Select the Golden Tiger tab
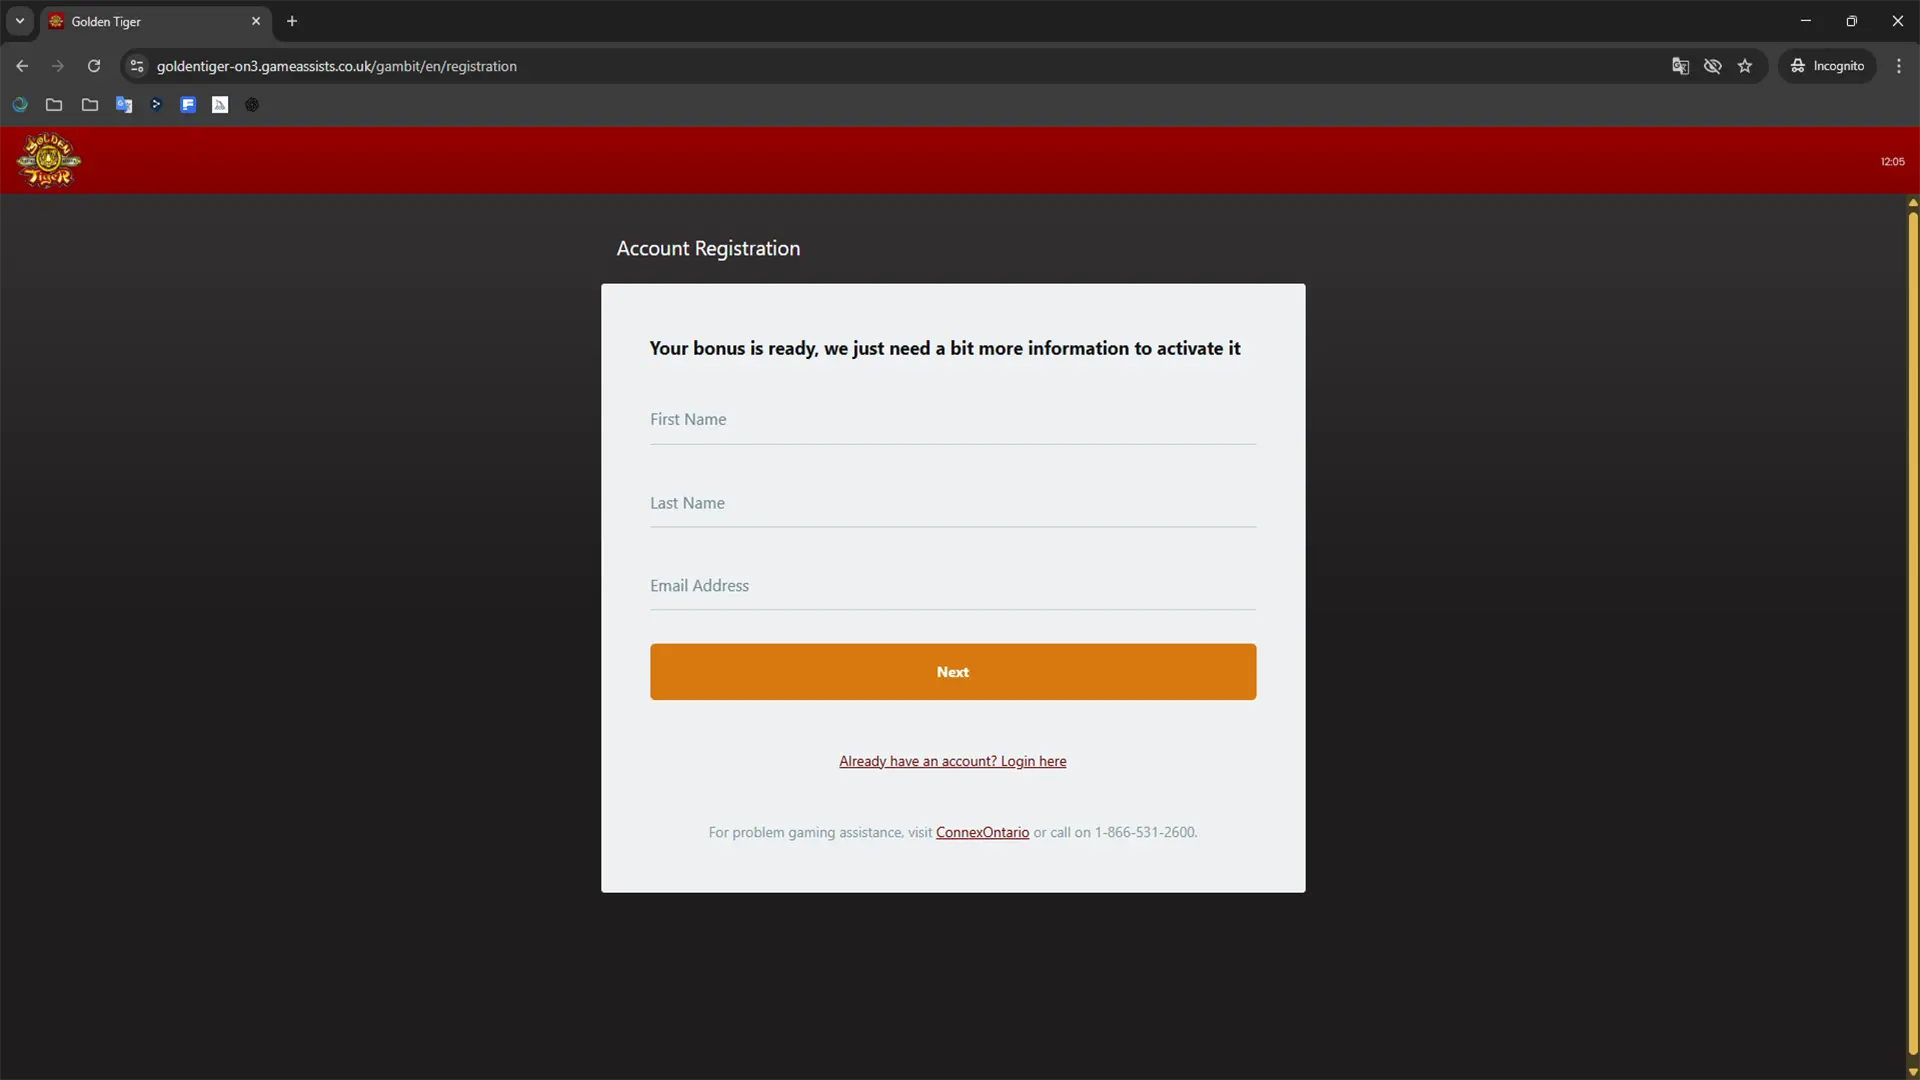The height and width of the screenshot is (1080, 1920). [x=150, y=21]
